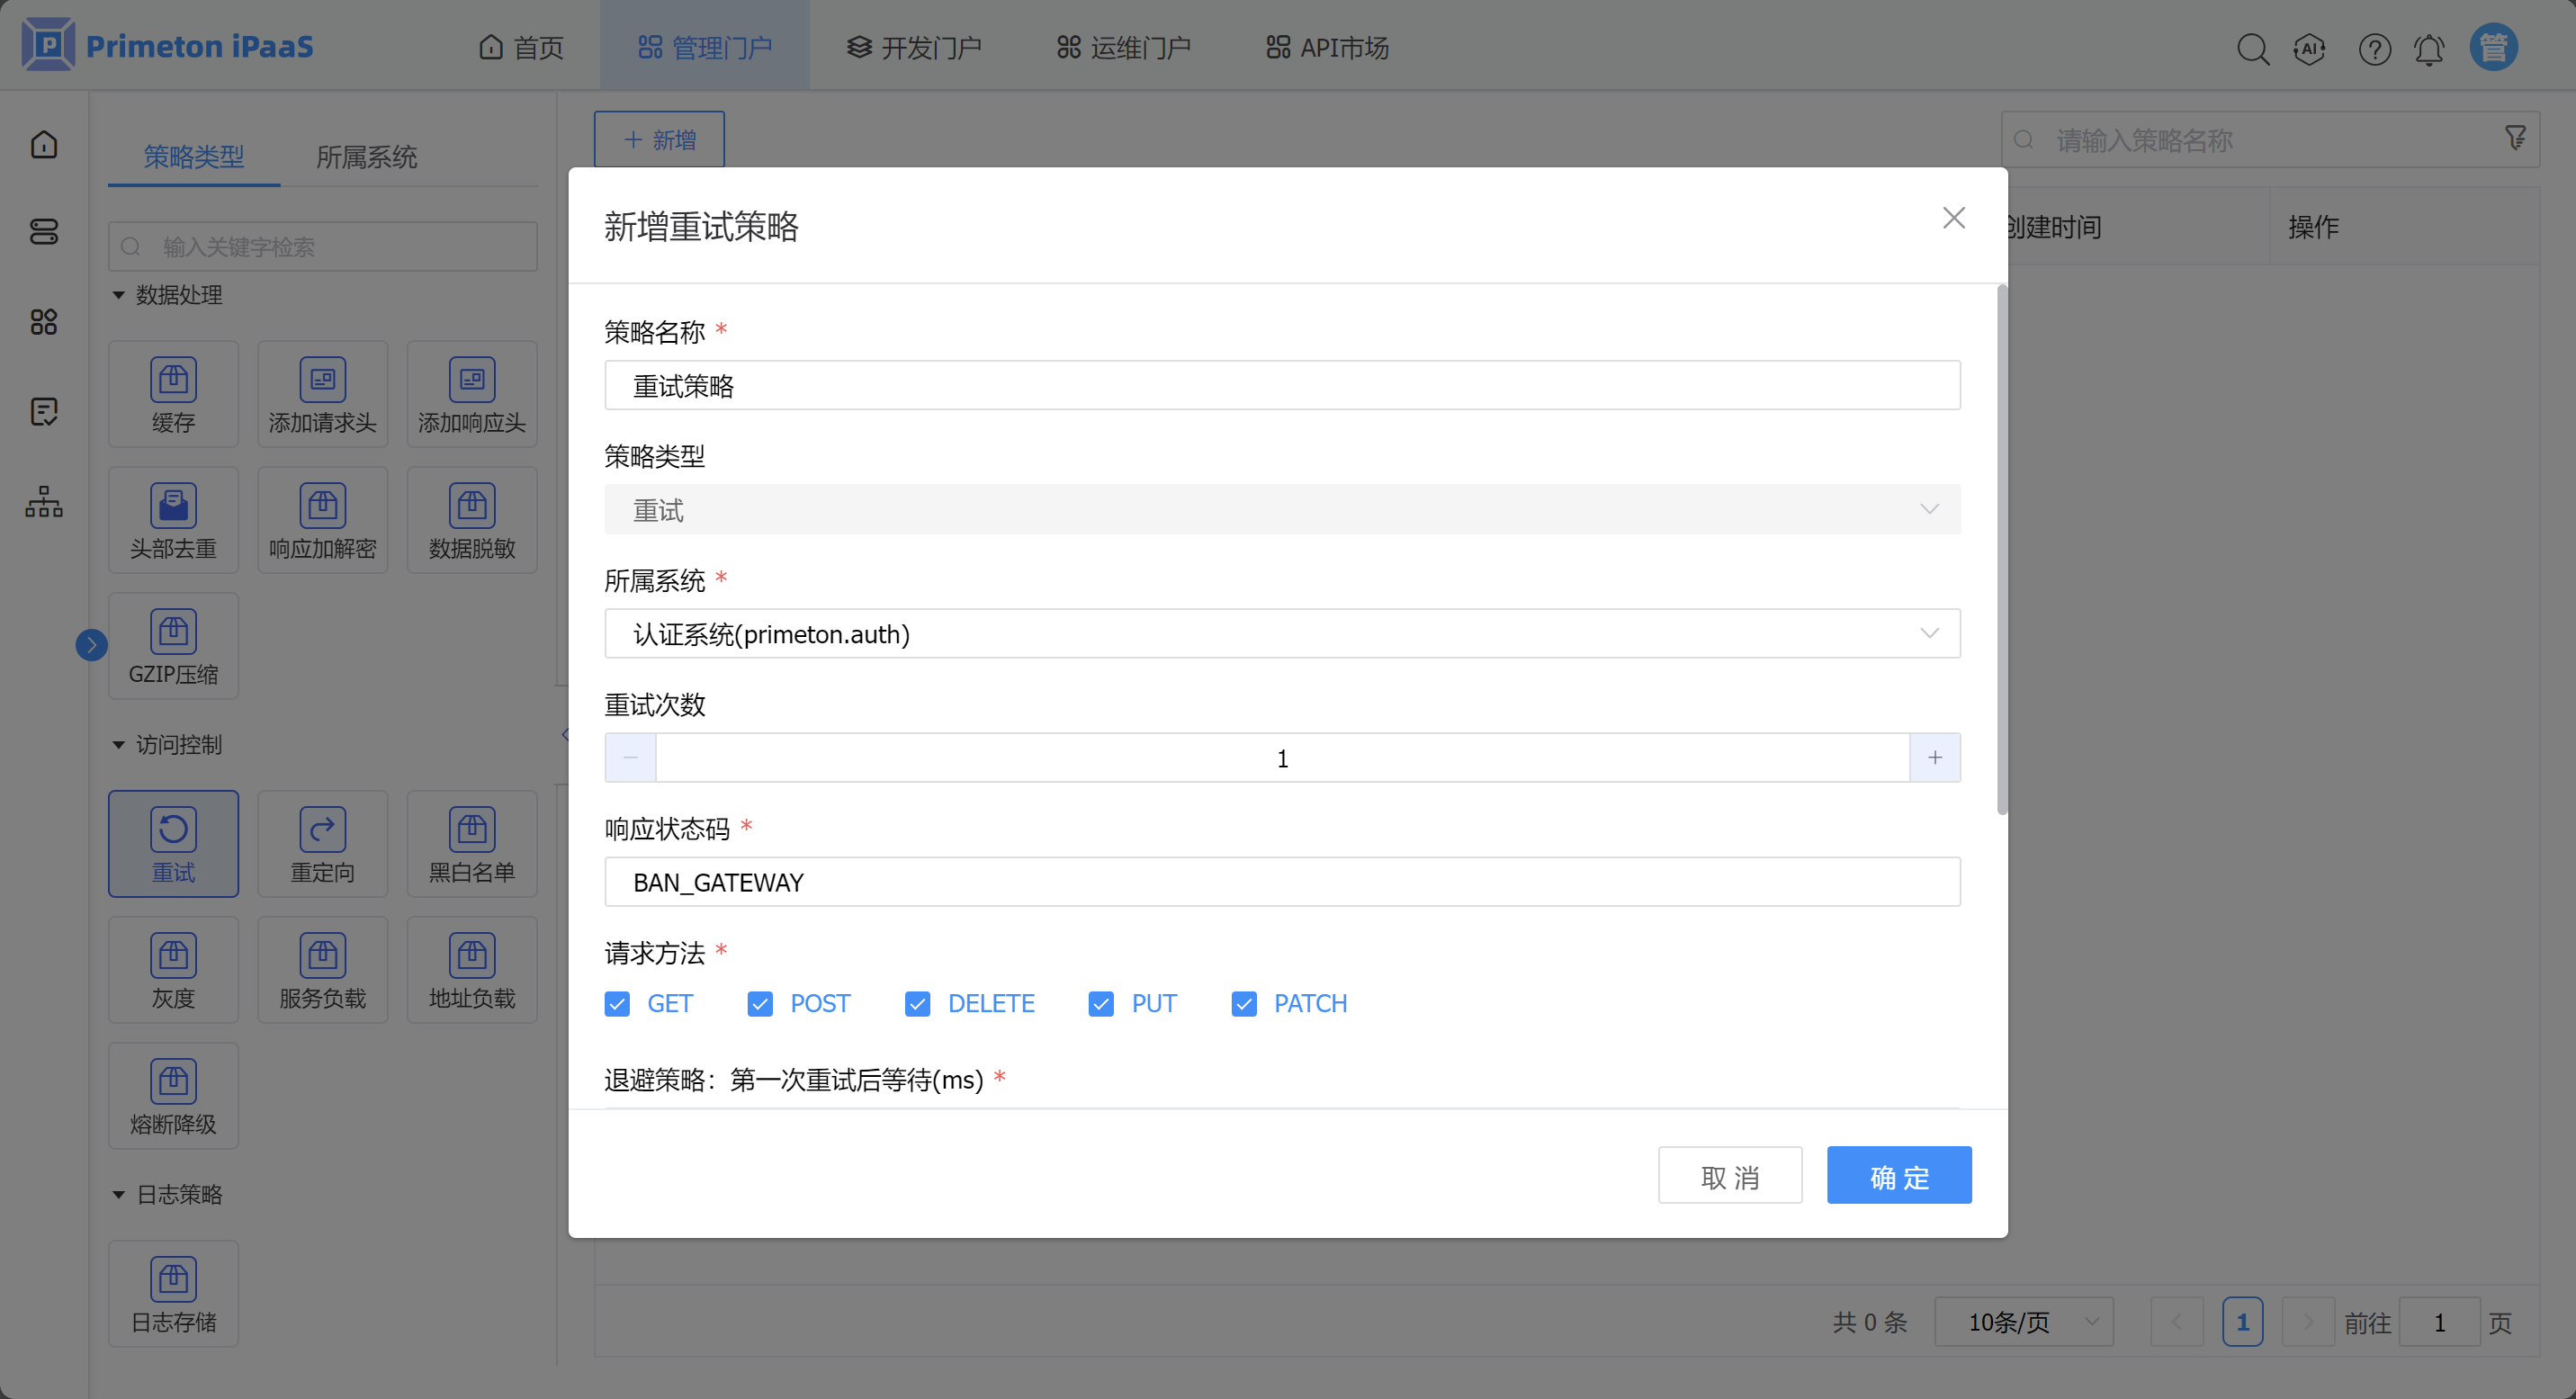Image resolution: width=2576 pixels, height=1399 pixels.
Task: Toggle the PATCH checkbox
Action: pos(1243,1003)
